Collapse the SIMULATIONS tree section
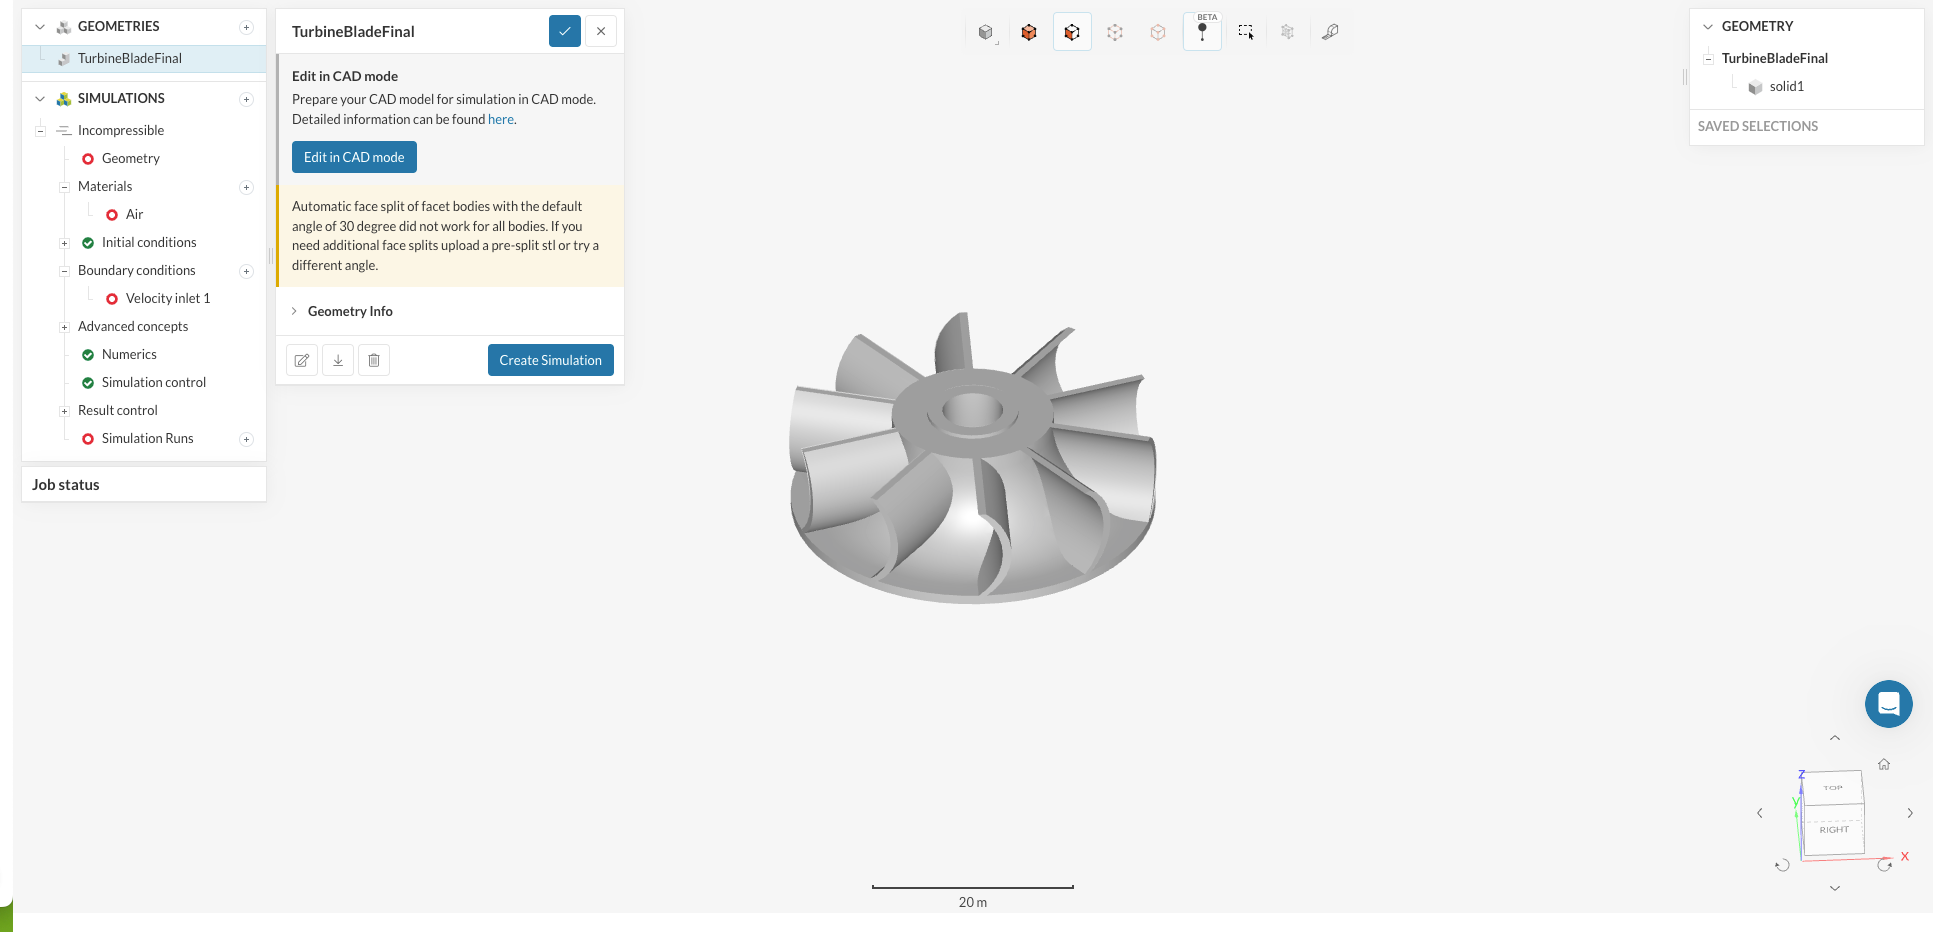 pos(40,98)
